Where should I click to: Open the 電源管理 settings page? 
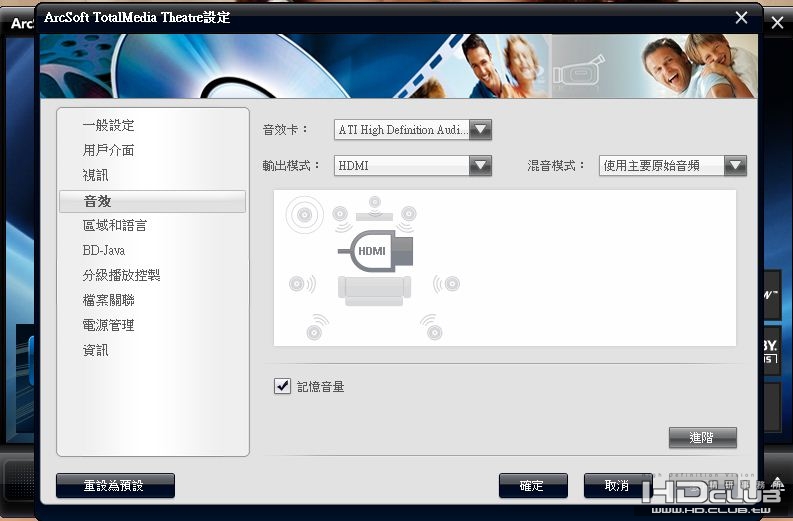(x=108, y=325)
